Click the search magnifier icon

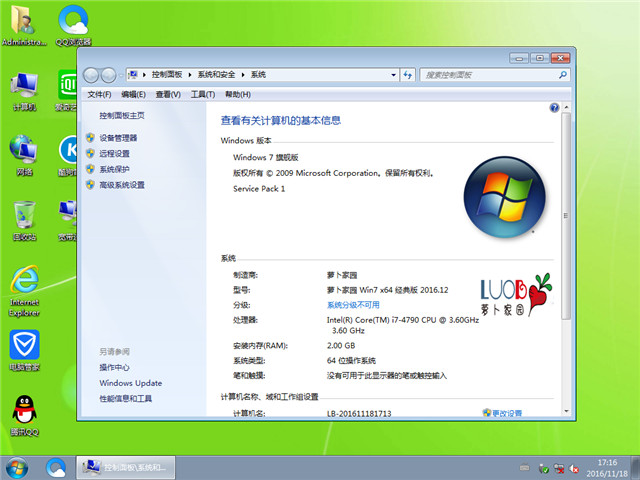click(x=563, y=75)
